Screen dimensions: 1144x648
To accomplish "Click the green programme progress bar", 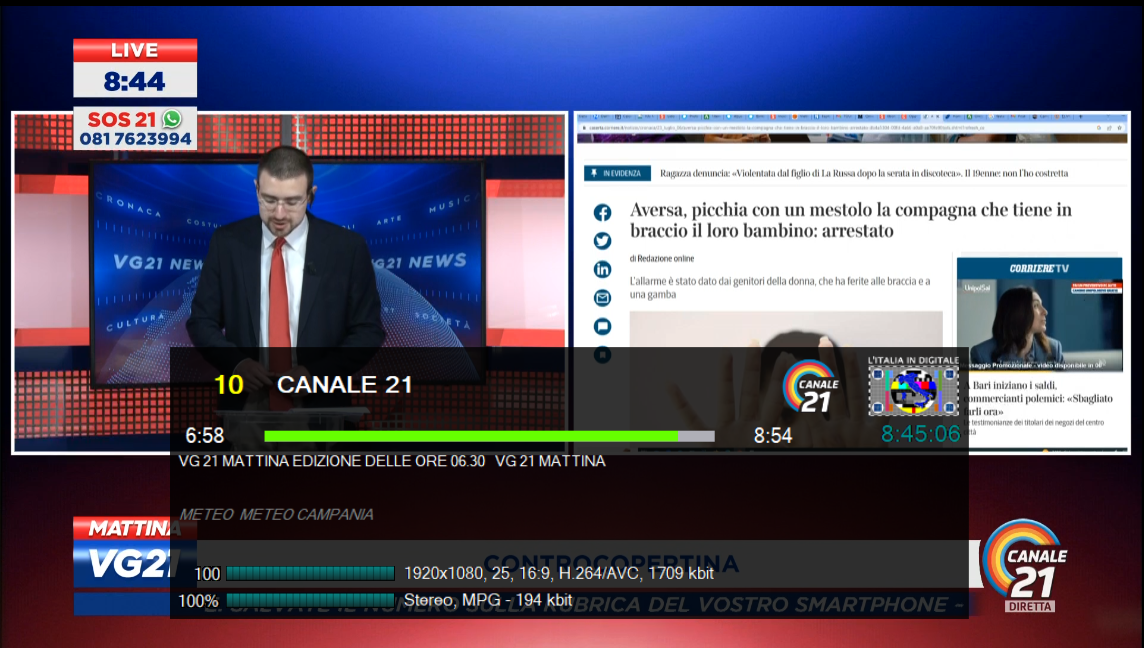I will click(470, 436).
